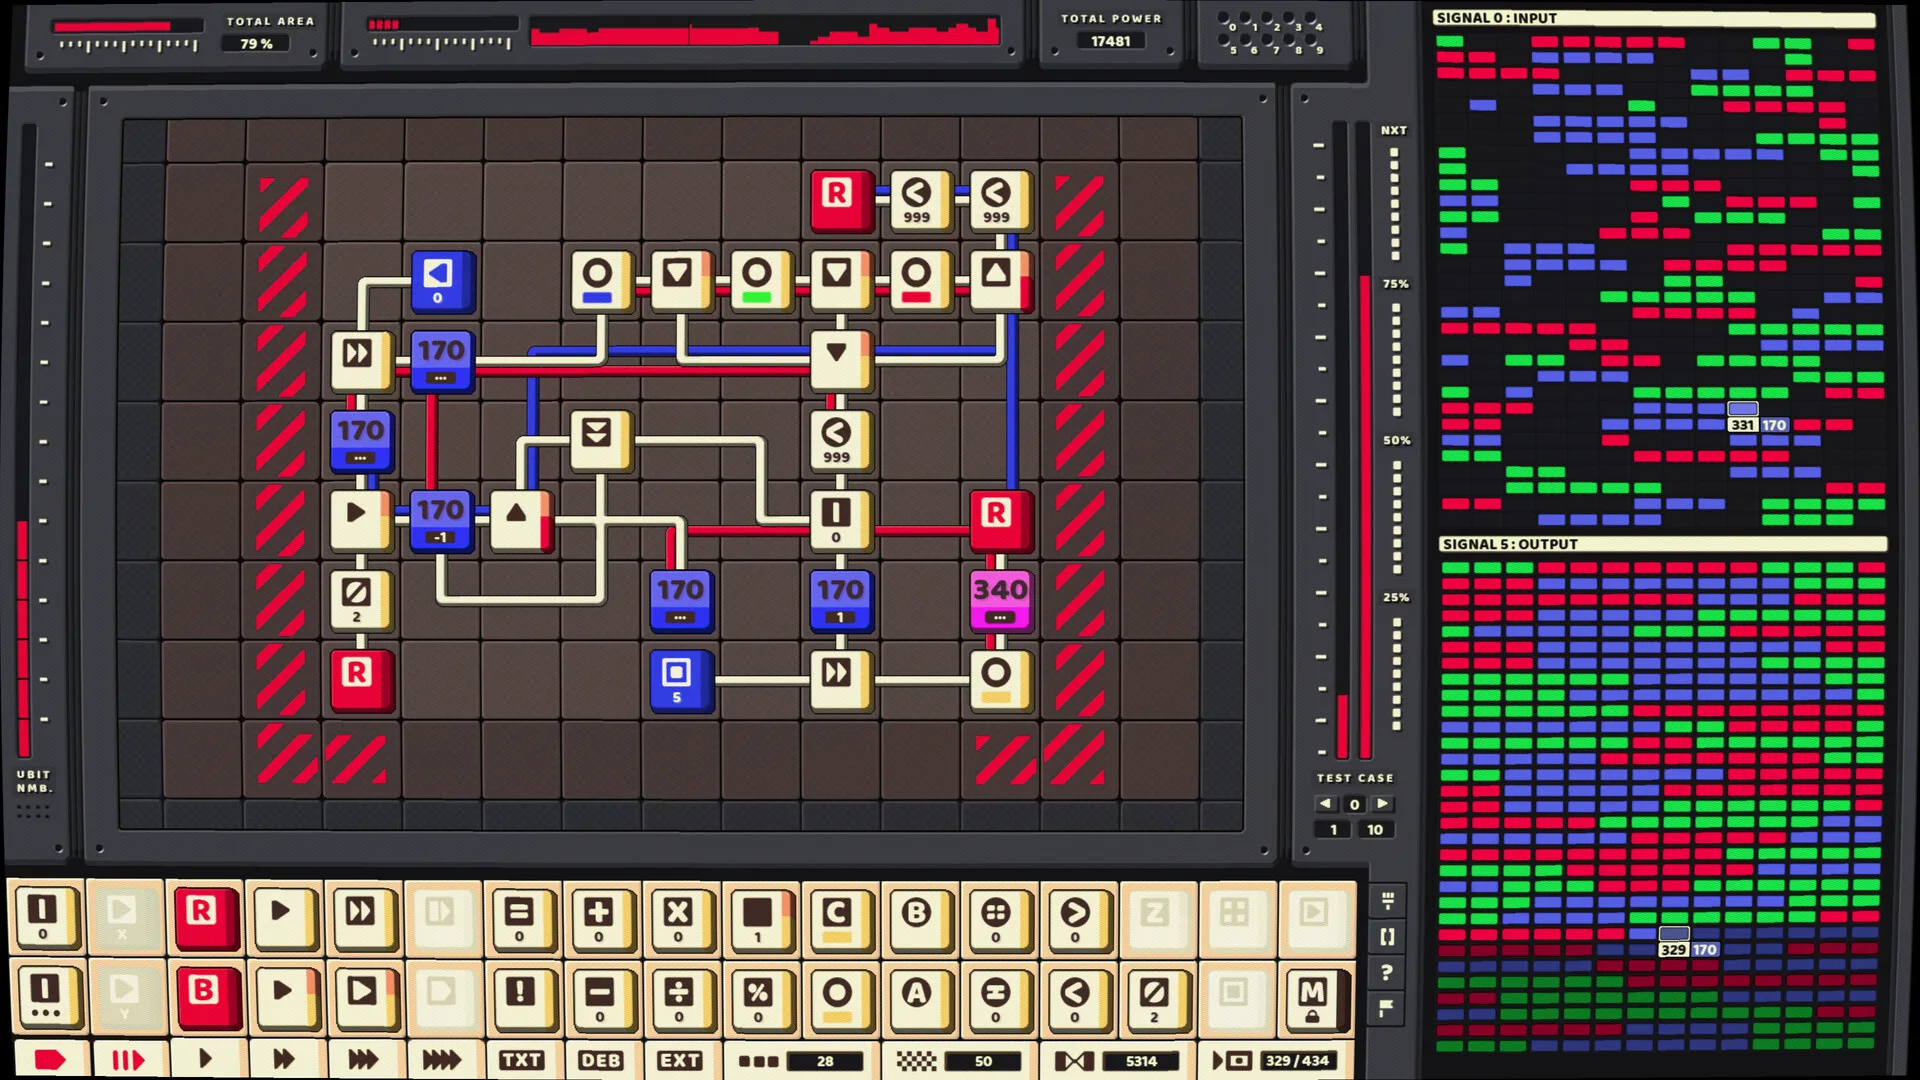Select the blue node labeled 5 on board
1920x1080 pixels.
[x=680, y=680]
